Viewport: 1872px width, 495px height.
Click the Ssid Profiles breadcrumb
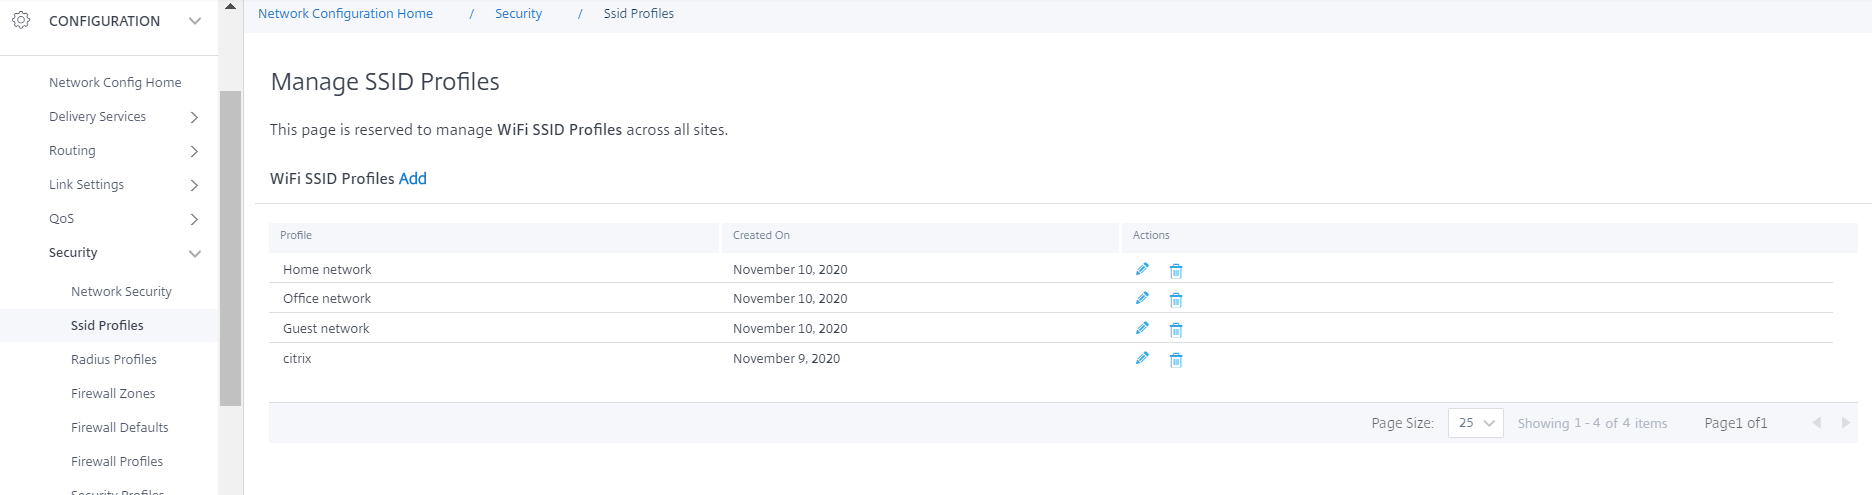pos(639,14)
